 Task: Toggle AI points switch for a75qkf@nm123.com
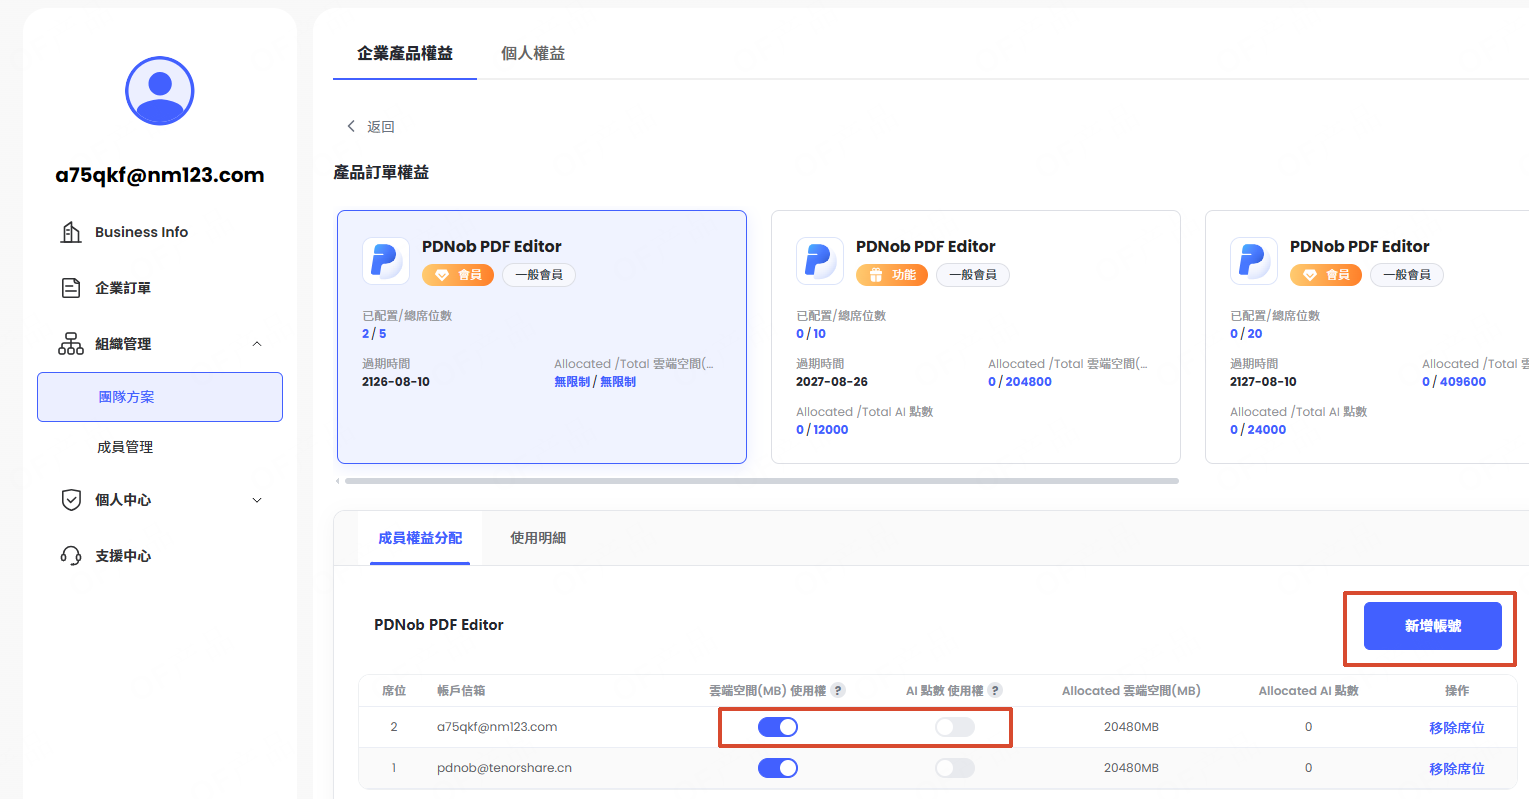coord(955,727)
